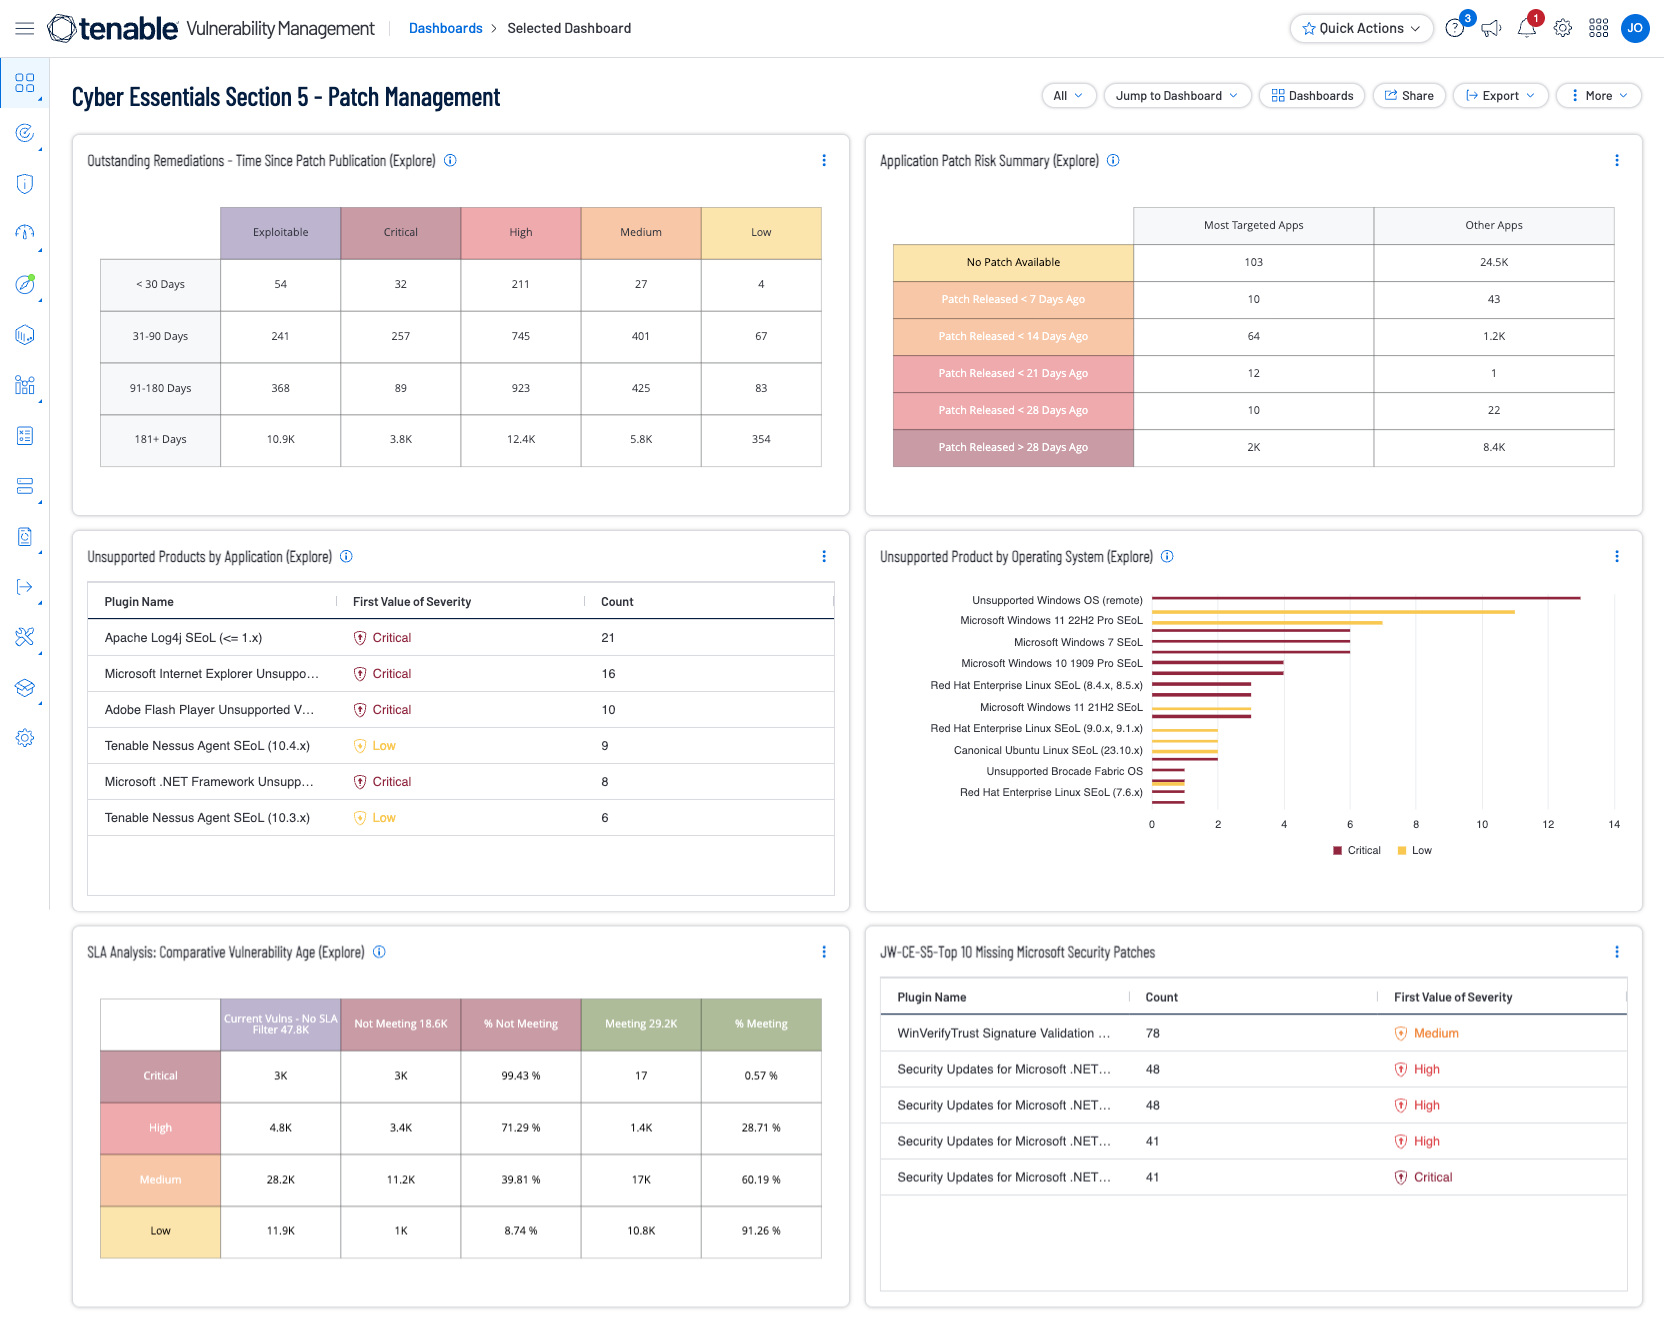Click info icon beside Application Patch Risk Summary
This screenshot has width=1664, height=1330.
pos(1113,160)
